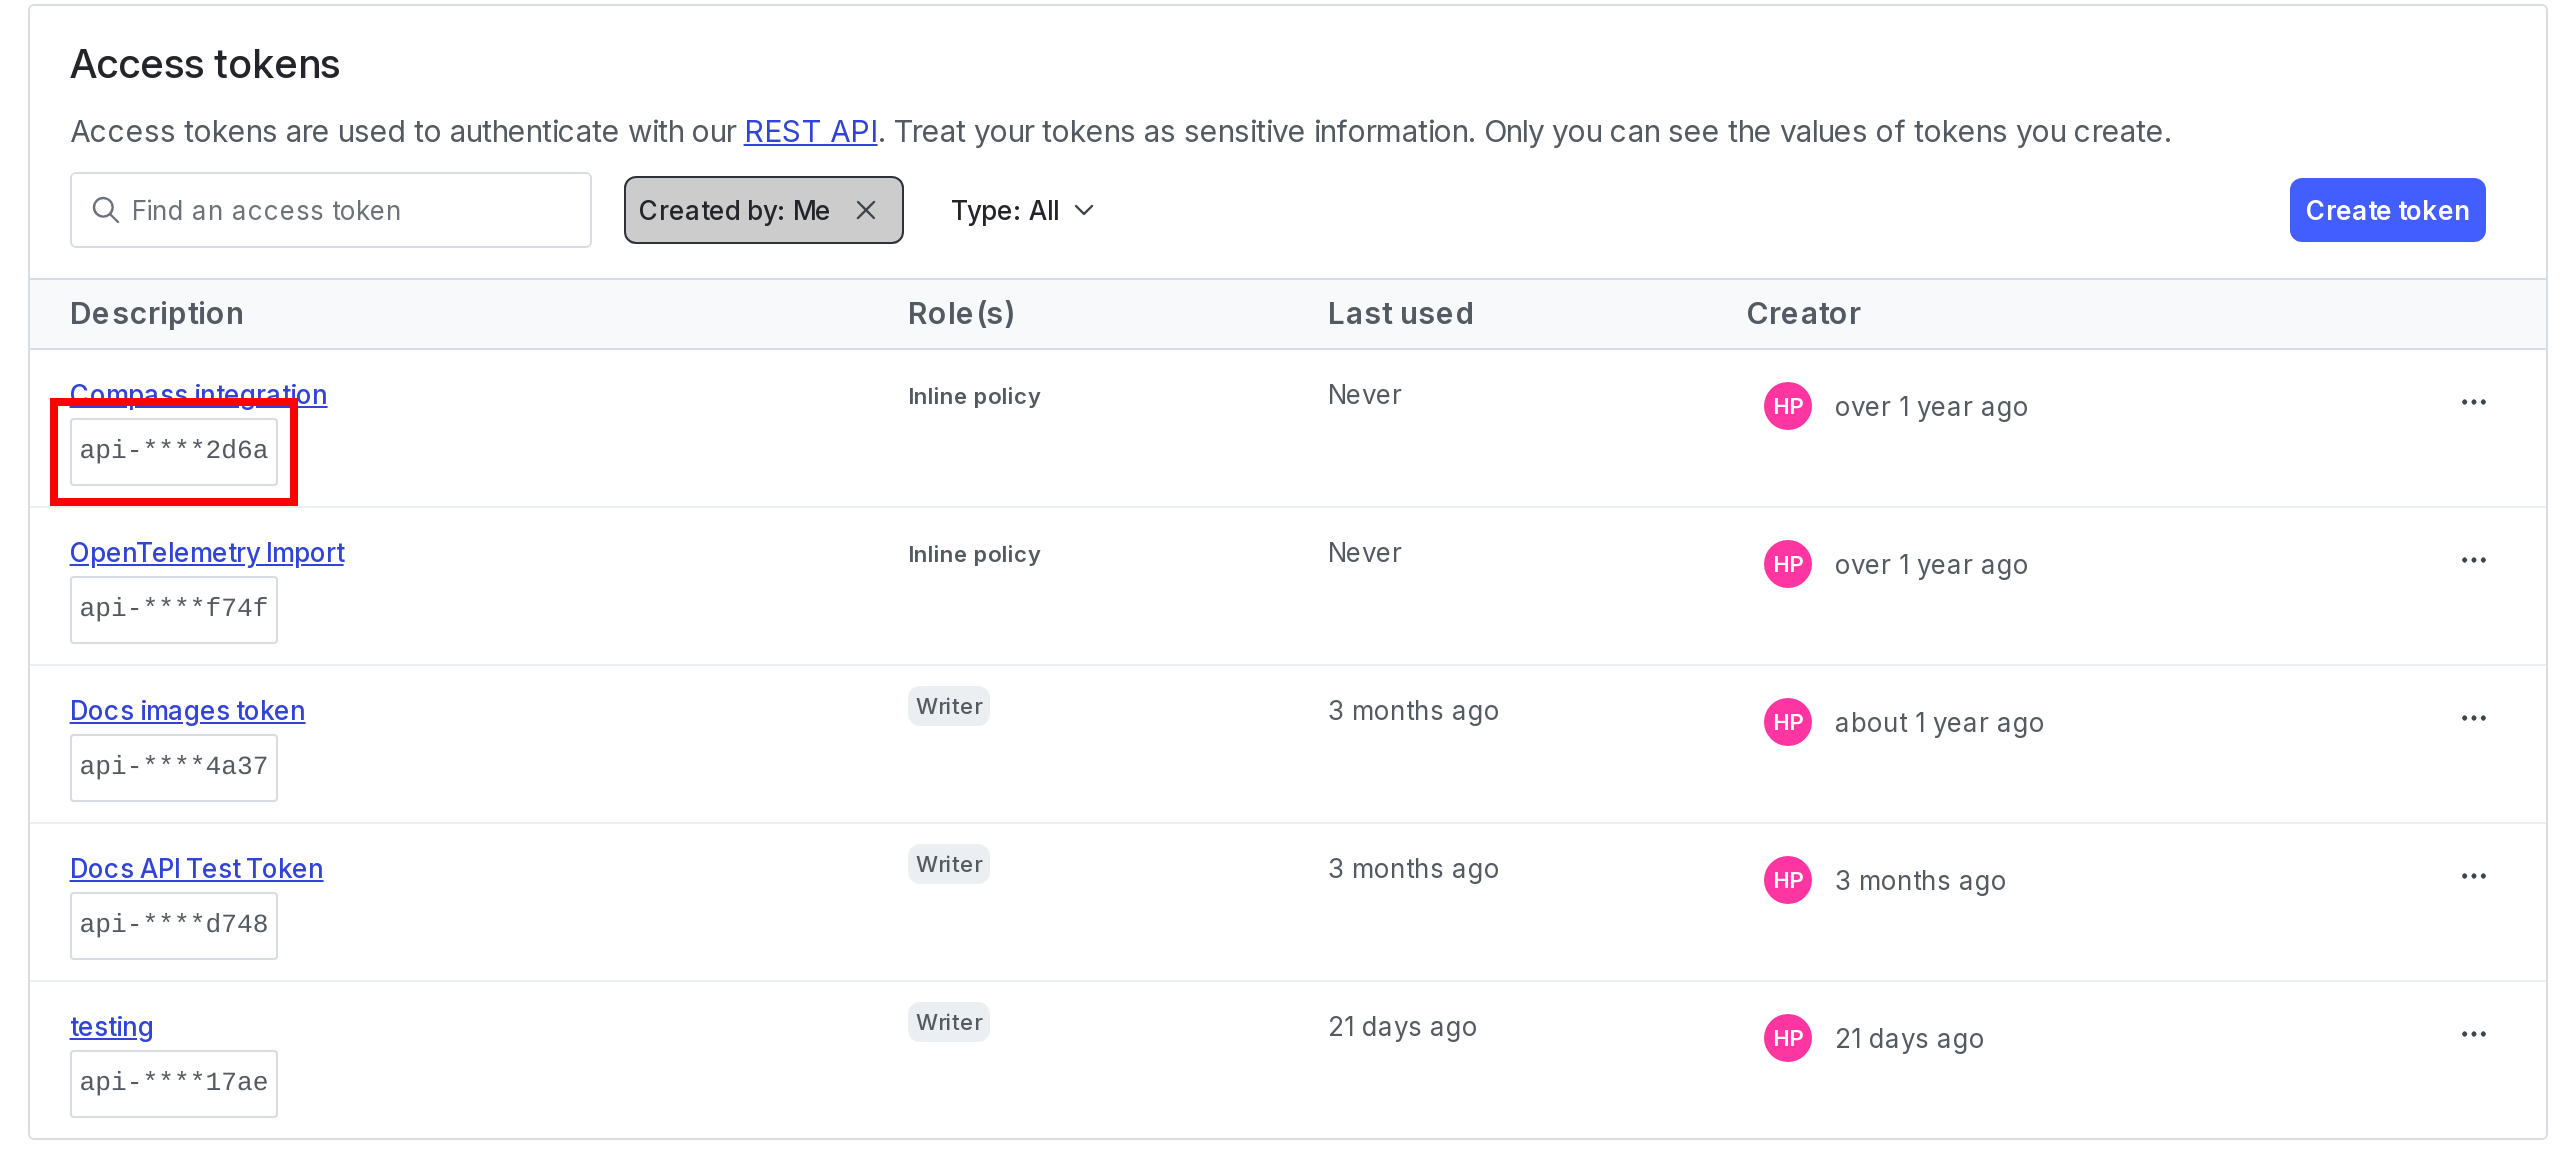Viewport: 2576px width, 1168px height.
Task: Click the Create token button
Action: click(2387, 210)
